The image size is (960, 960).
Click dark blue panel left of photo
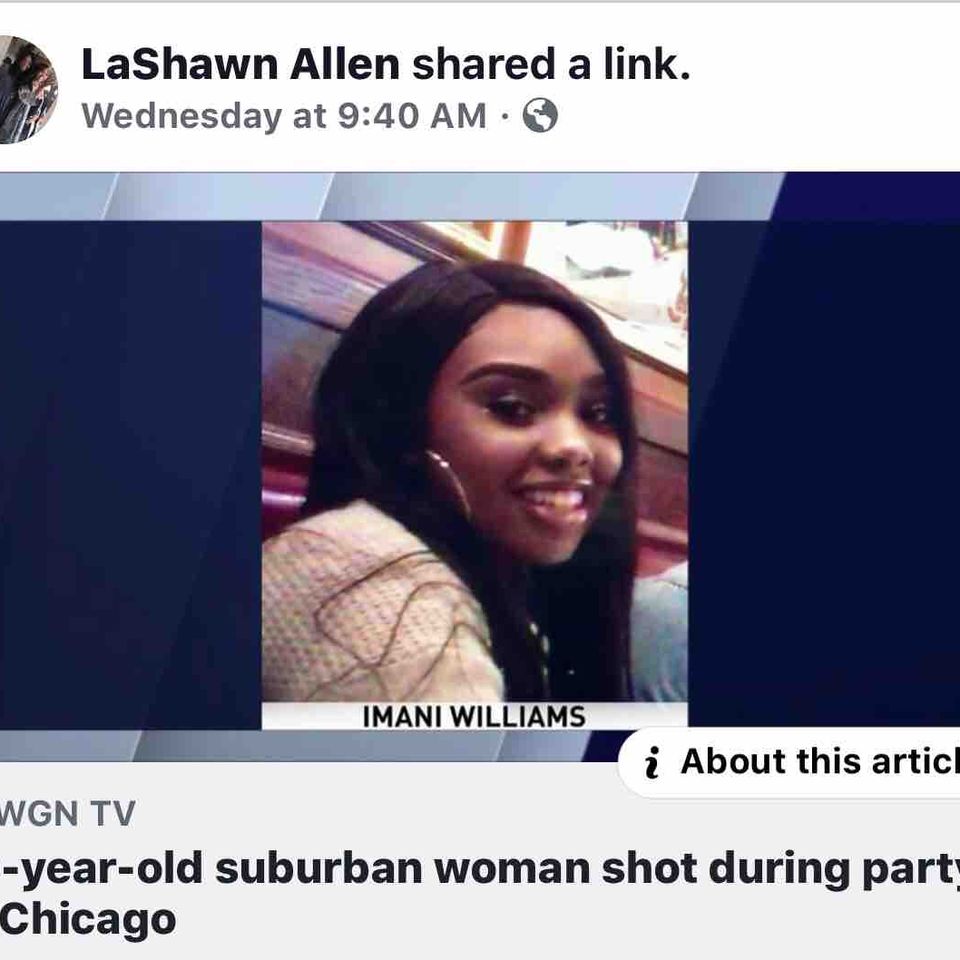130,475
